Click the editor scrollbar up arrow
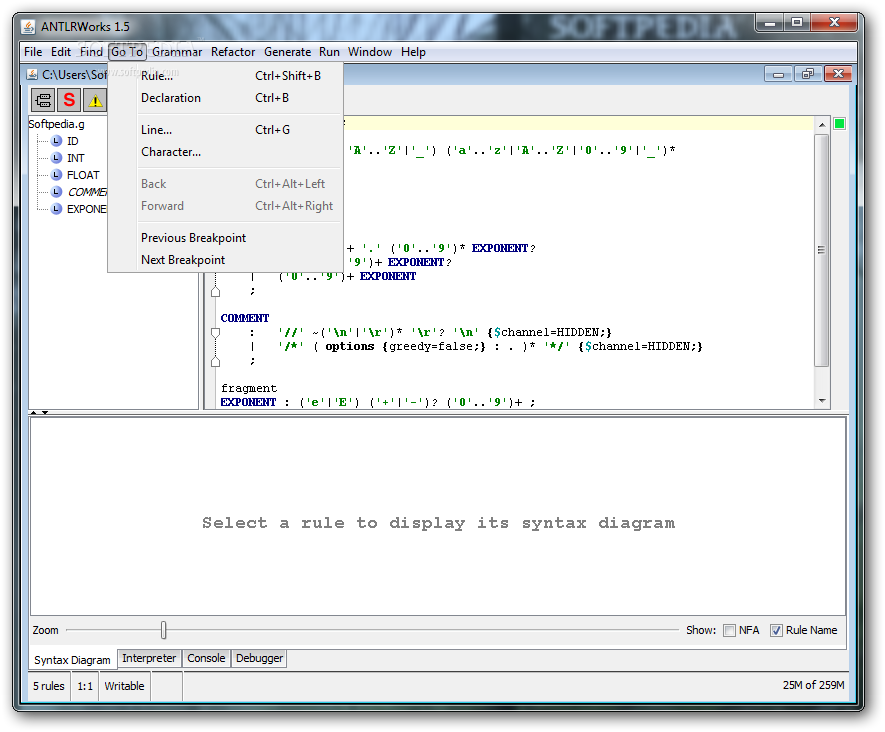Screen dimensions: 885x732 click(x=822, y=125)
